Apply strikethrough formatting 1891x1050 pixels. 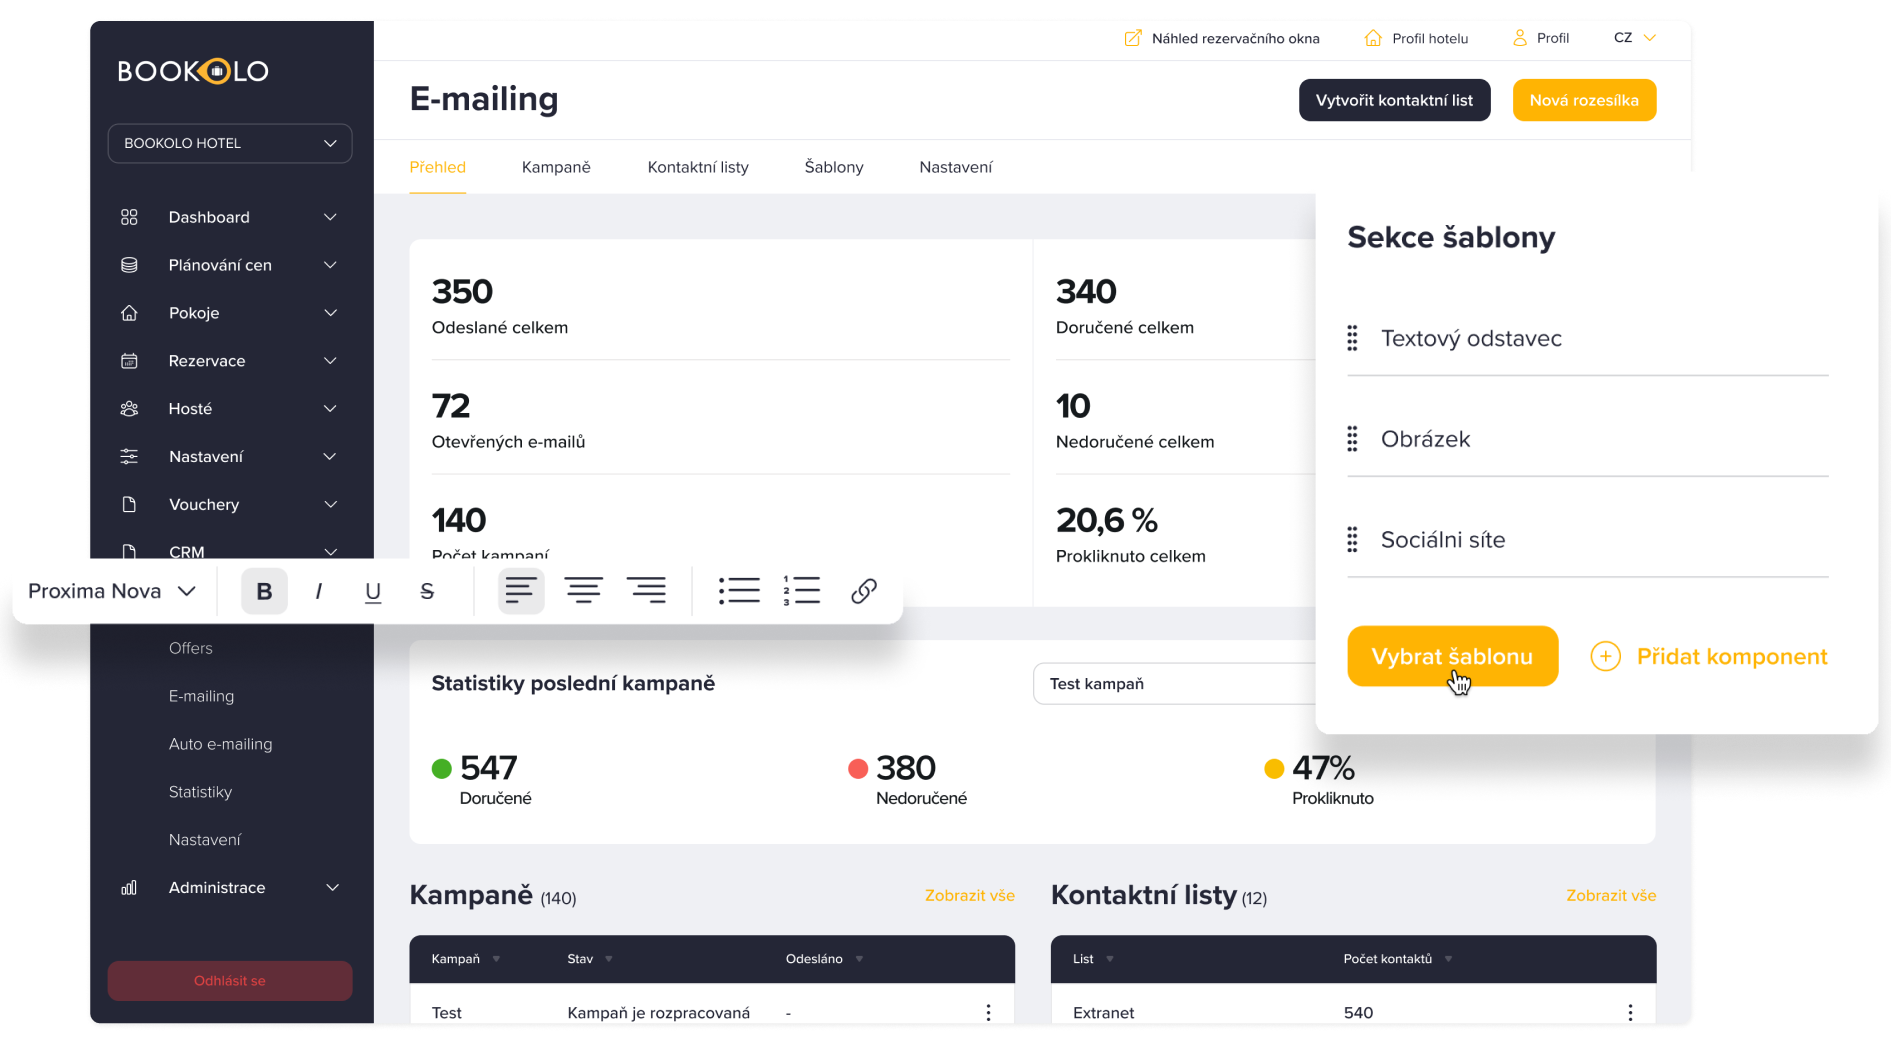click(x=426, y=590)
